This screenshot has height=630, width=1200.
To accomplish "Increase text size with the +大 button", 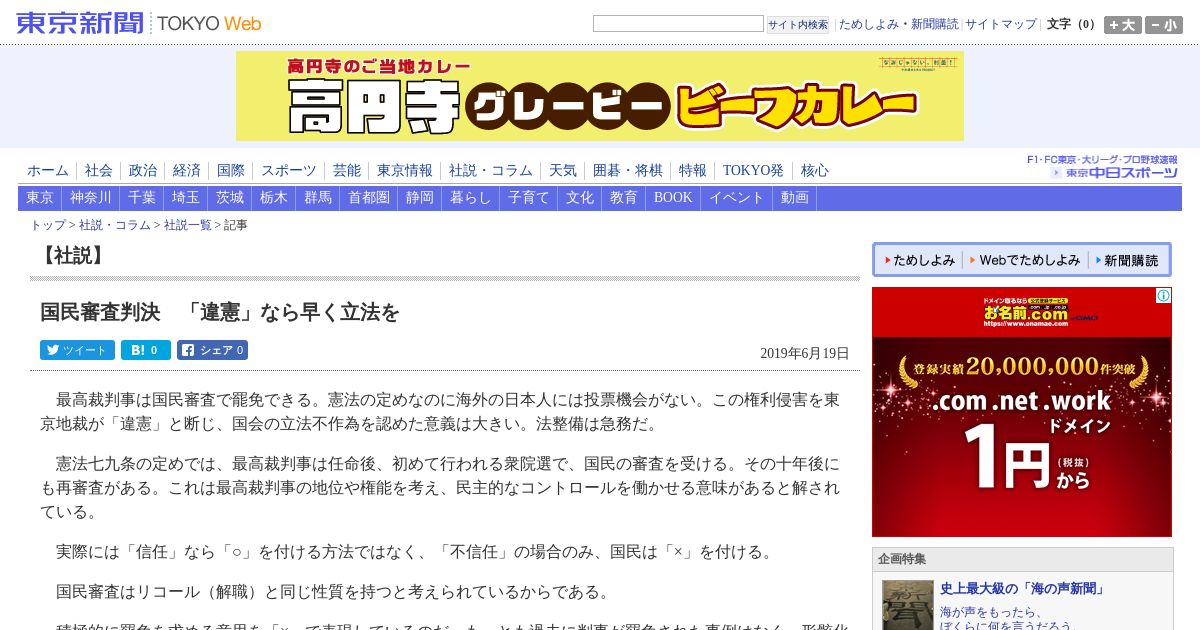I will (x=1122, y=25).
